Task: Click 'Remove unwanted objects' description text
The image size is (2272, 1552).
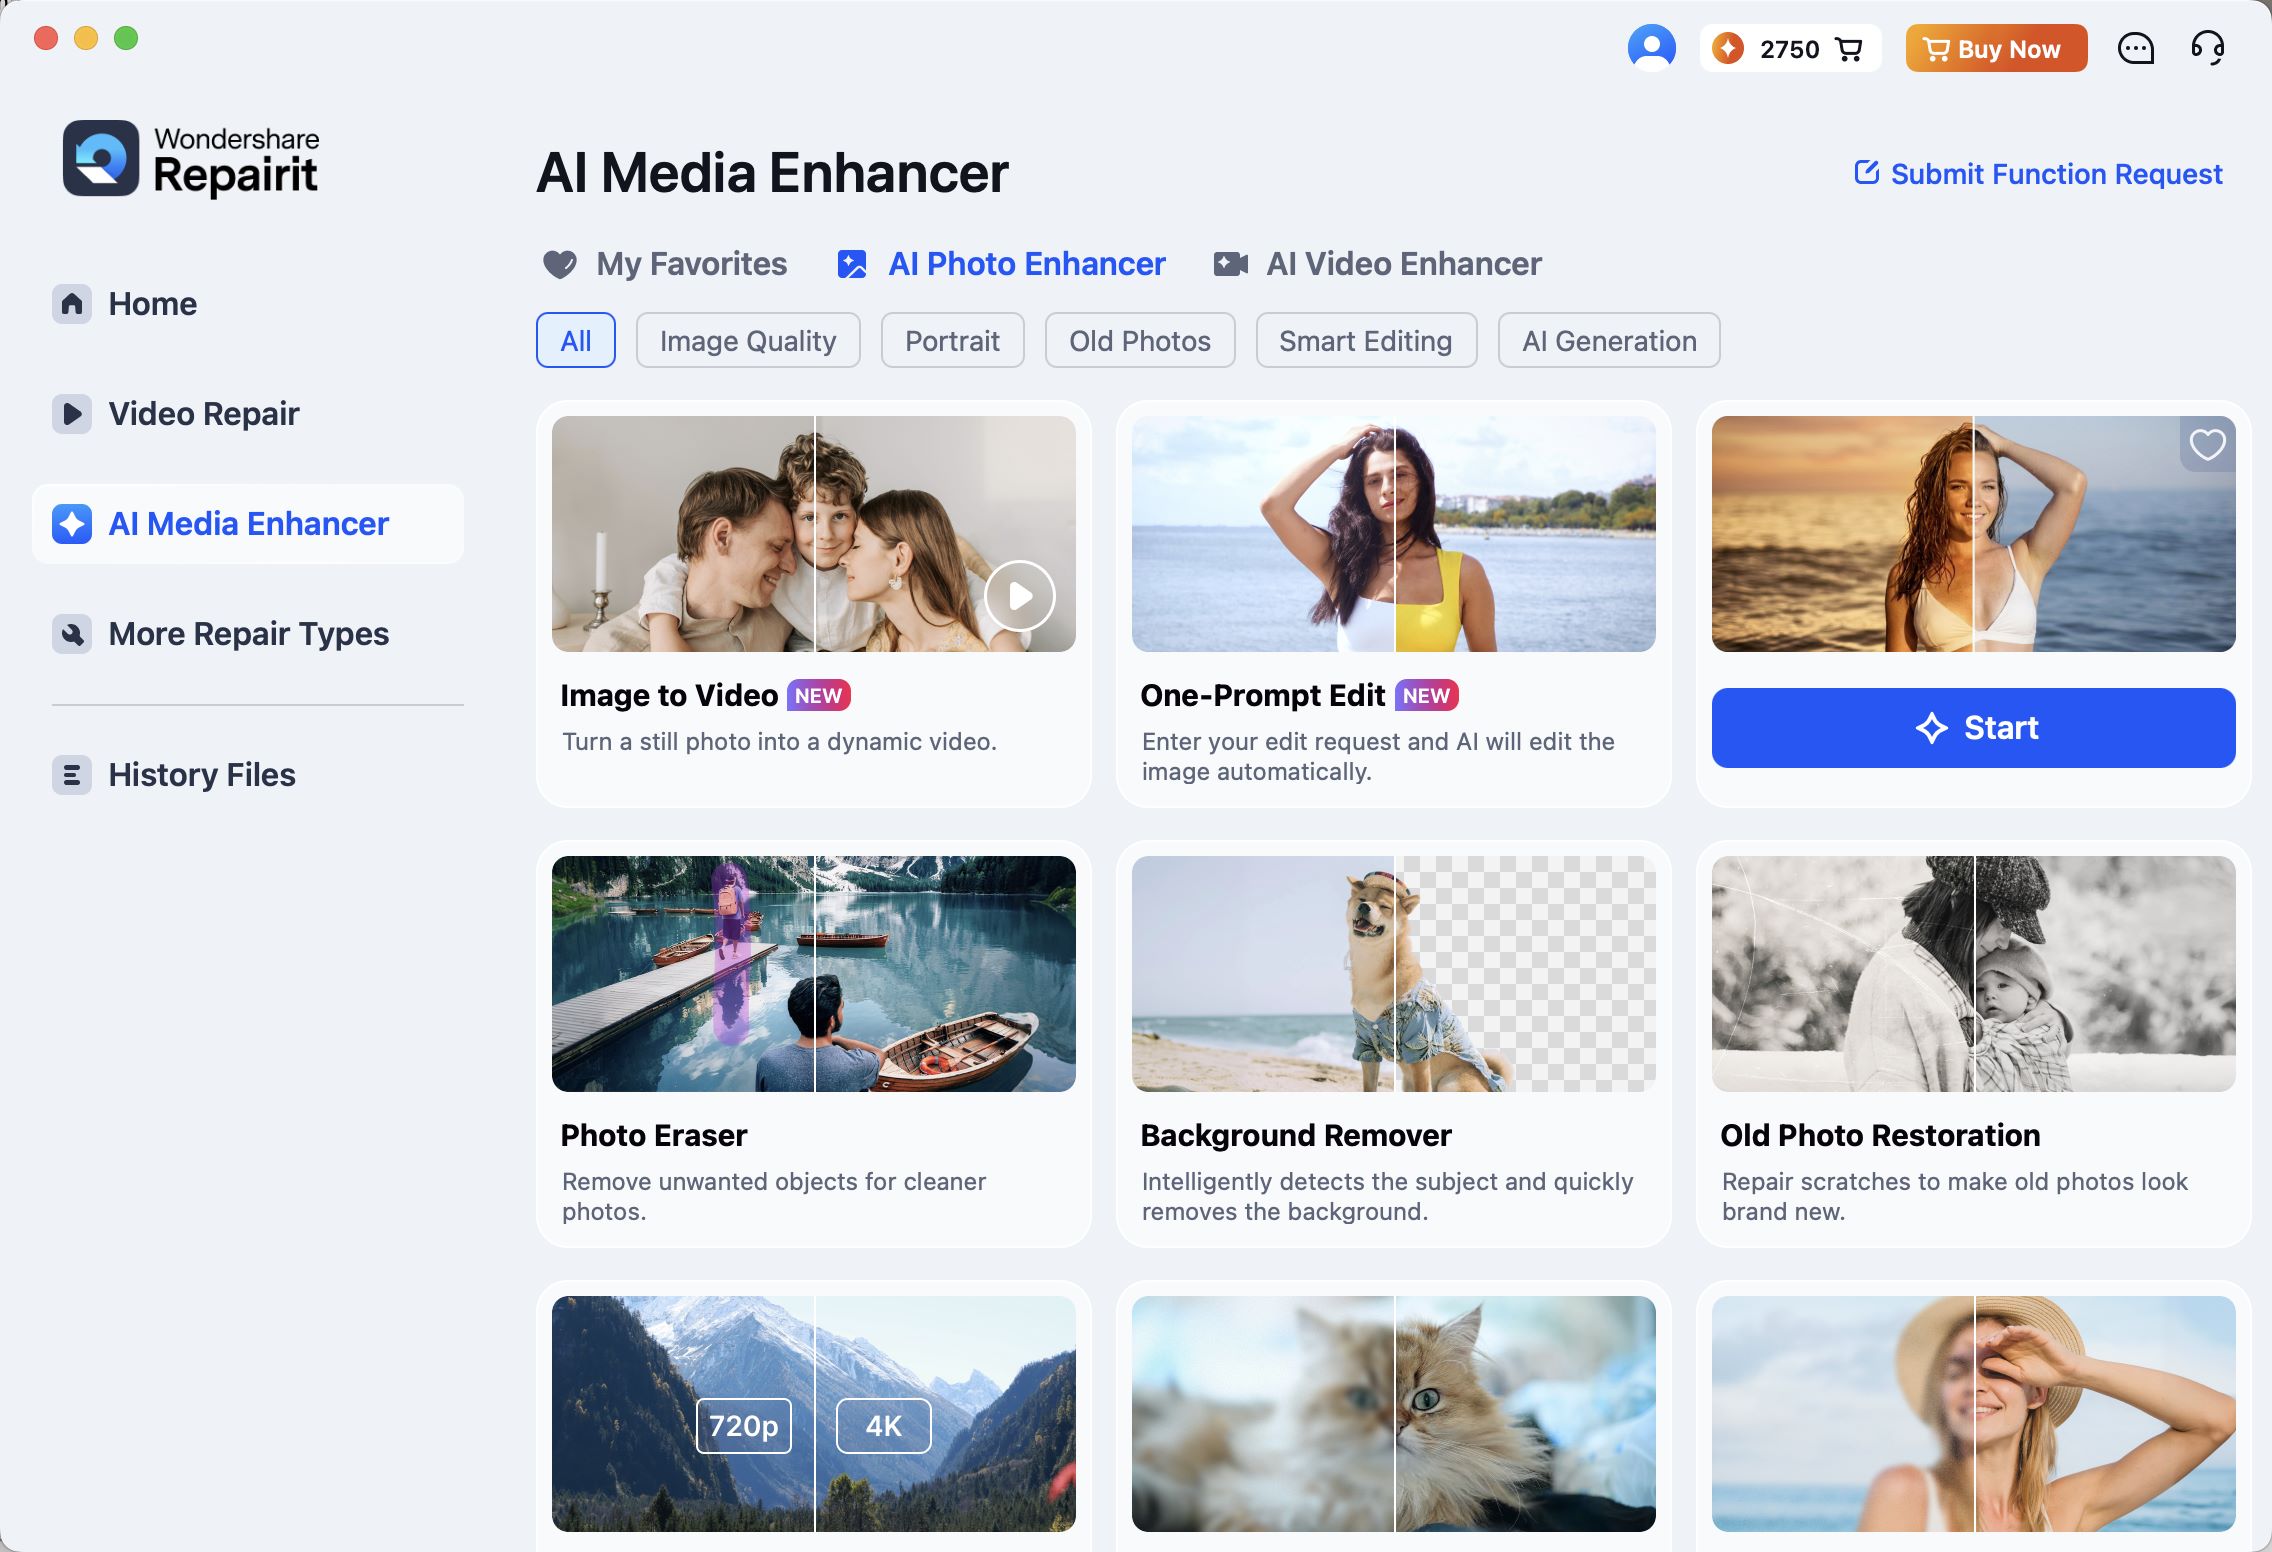Action: coord(774,1196)
